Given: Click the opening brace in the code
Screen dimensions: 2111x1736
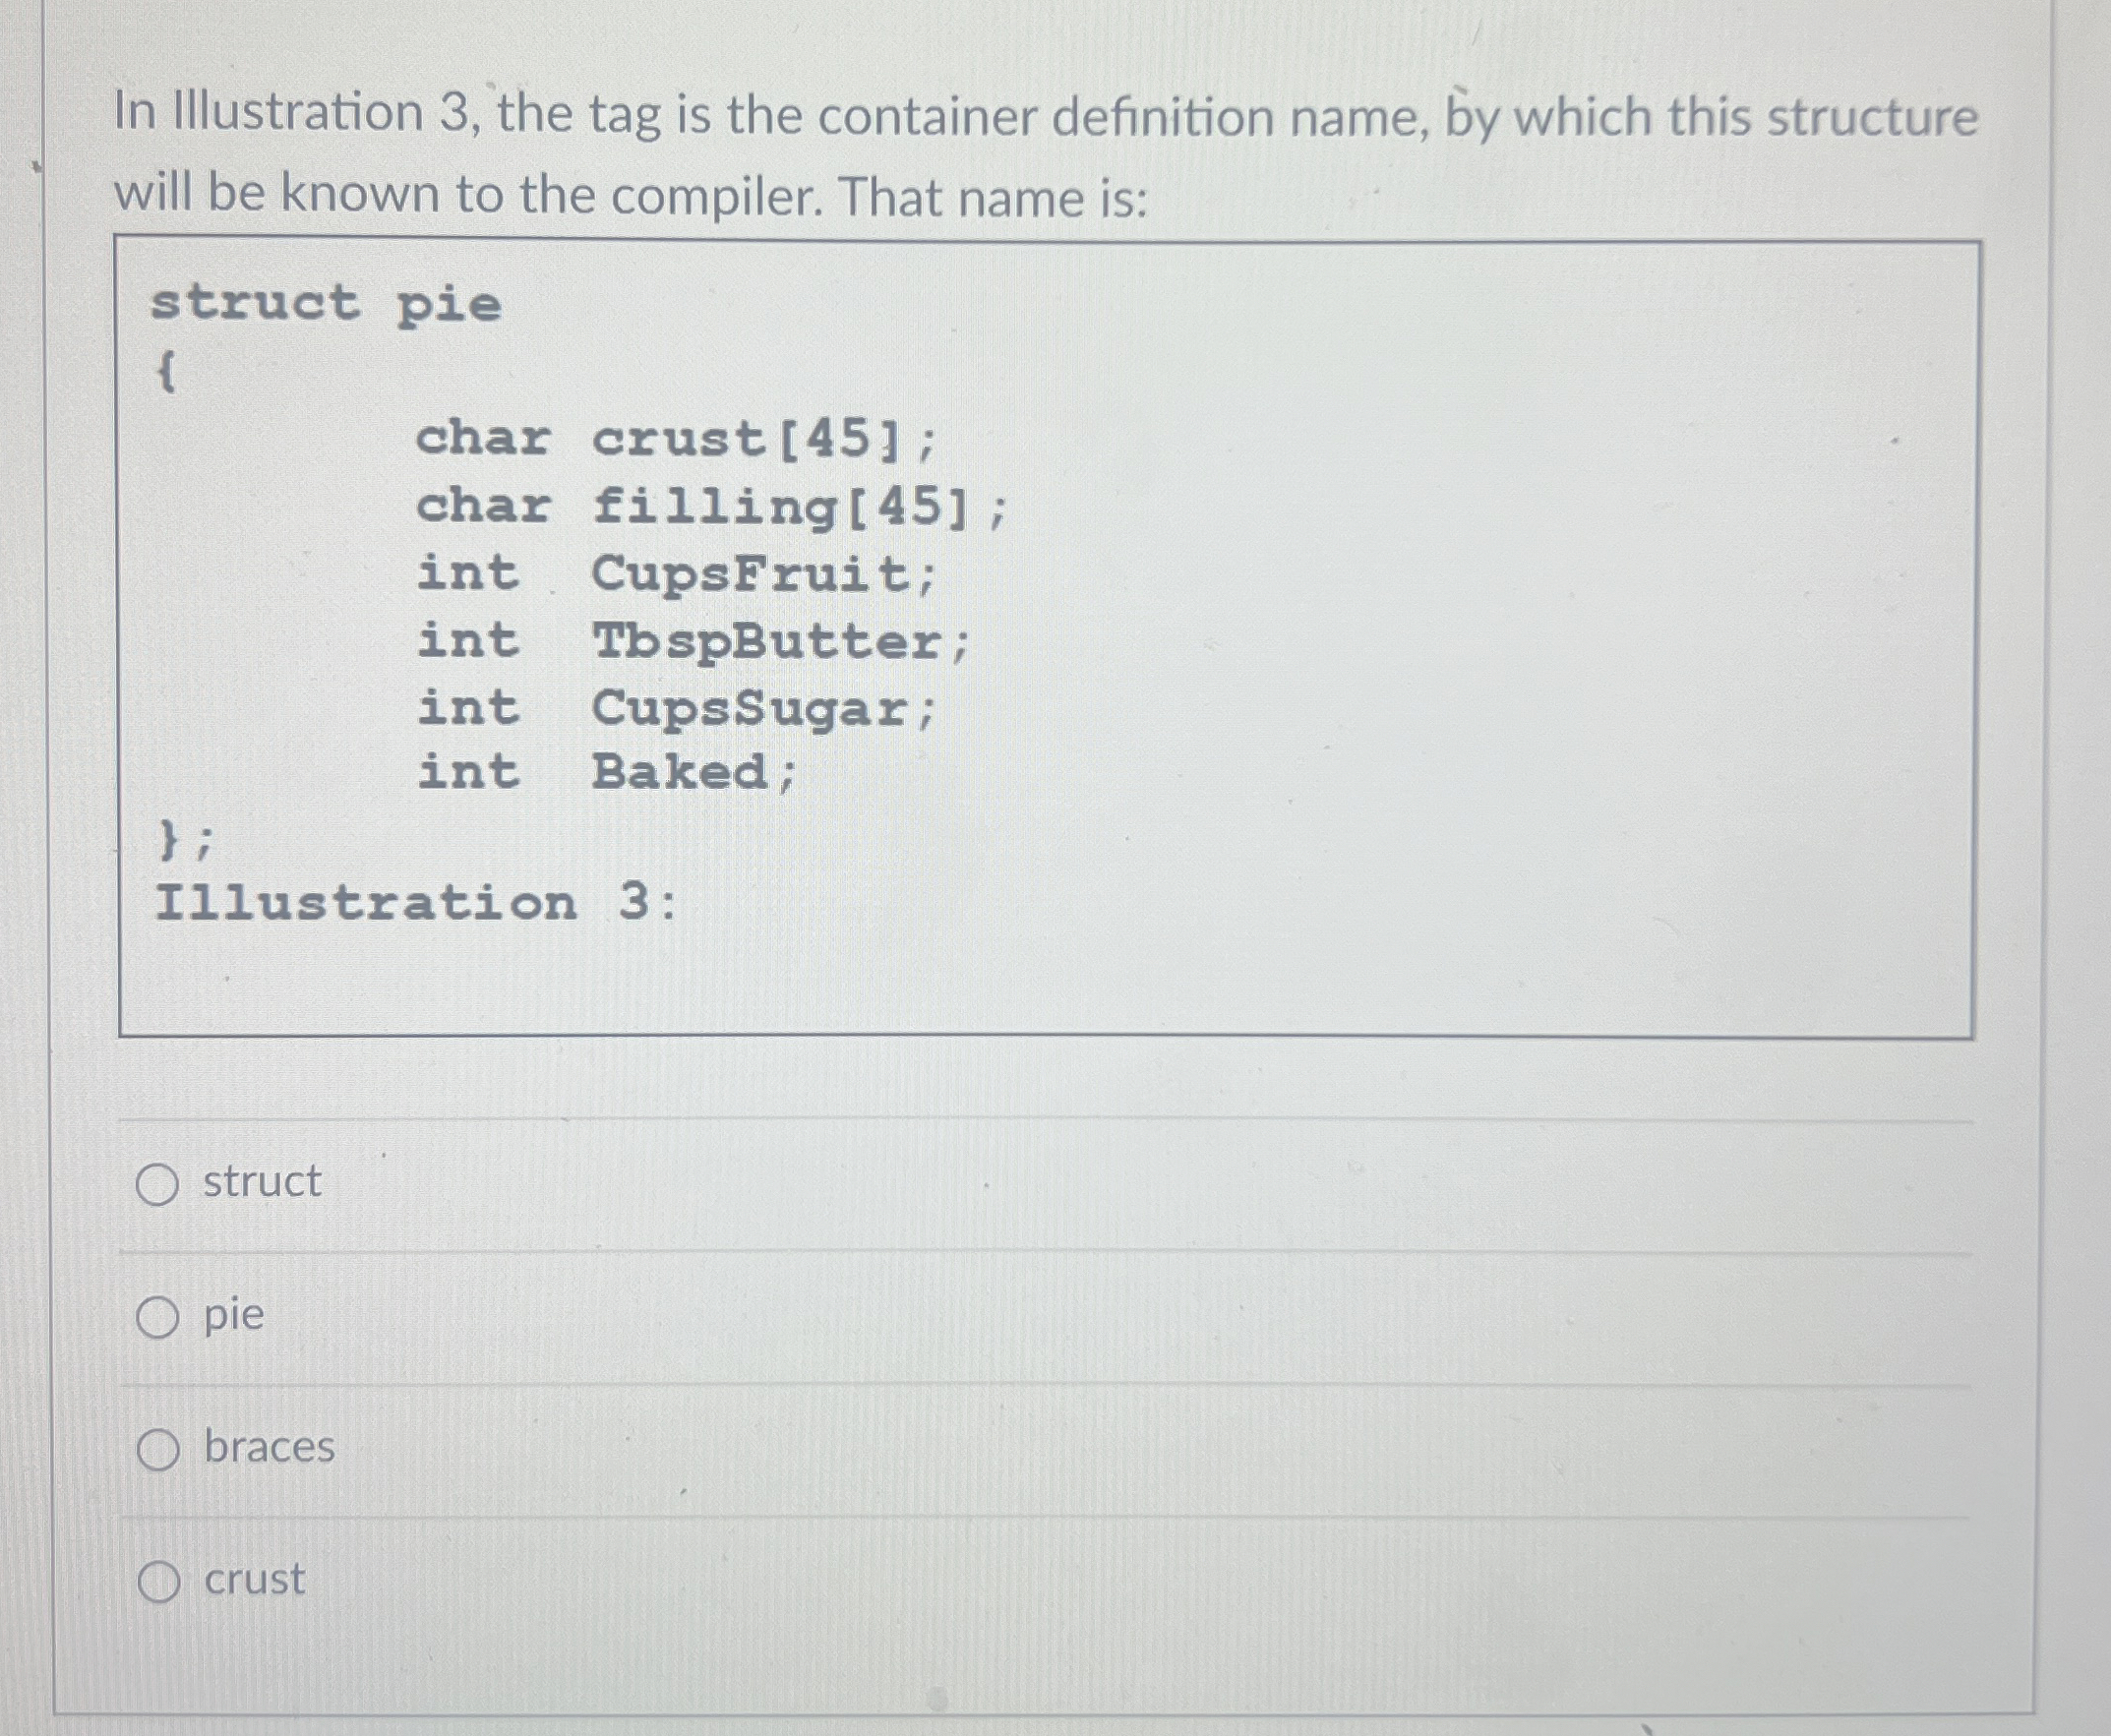Looking at the screenshot, I should [x=167, y=375].
